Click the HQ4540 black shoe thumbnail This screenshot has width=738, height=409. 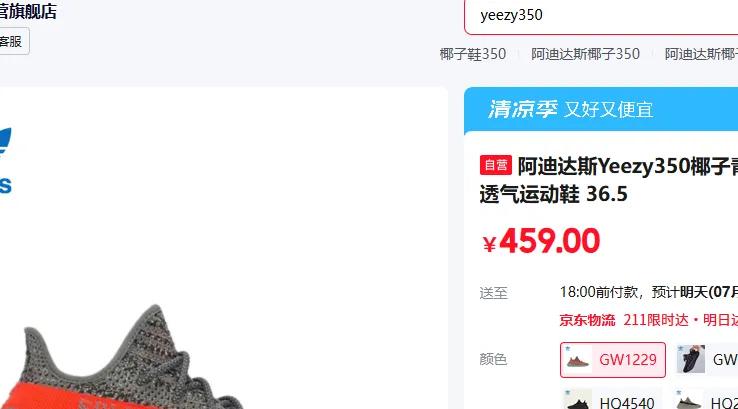coord(578,401)
